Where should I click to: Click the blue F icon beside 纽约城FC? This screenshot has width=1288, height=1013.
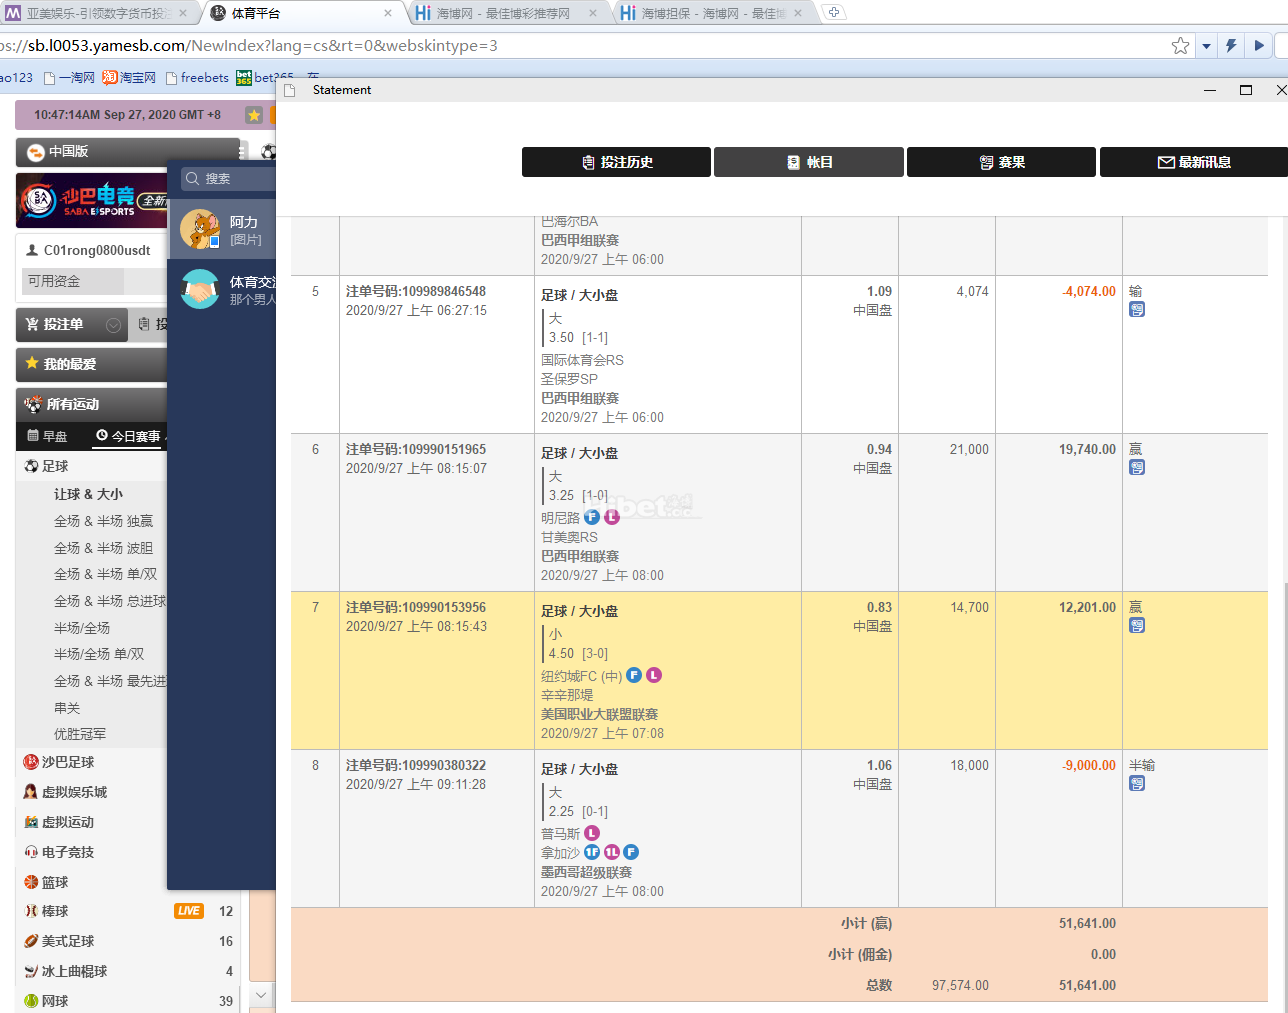point(634,675)
